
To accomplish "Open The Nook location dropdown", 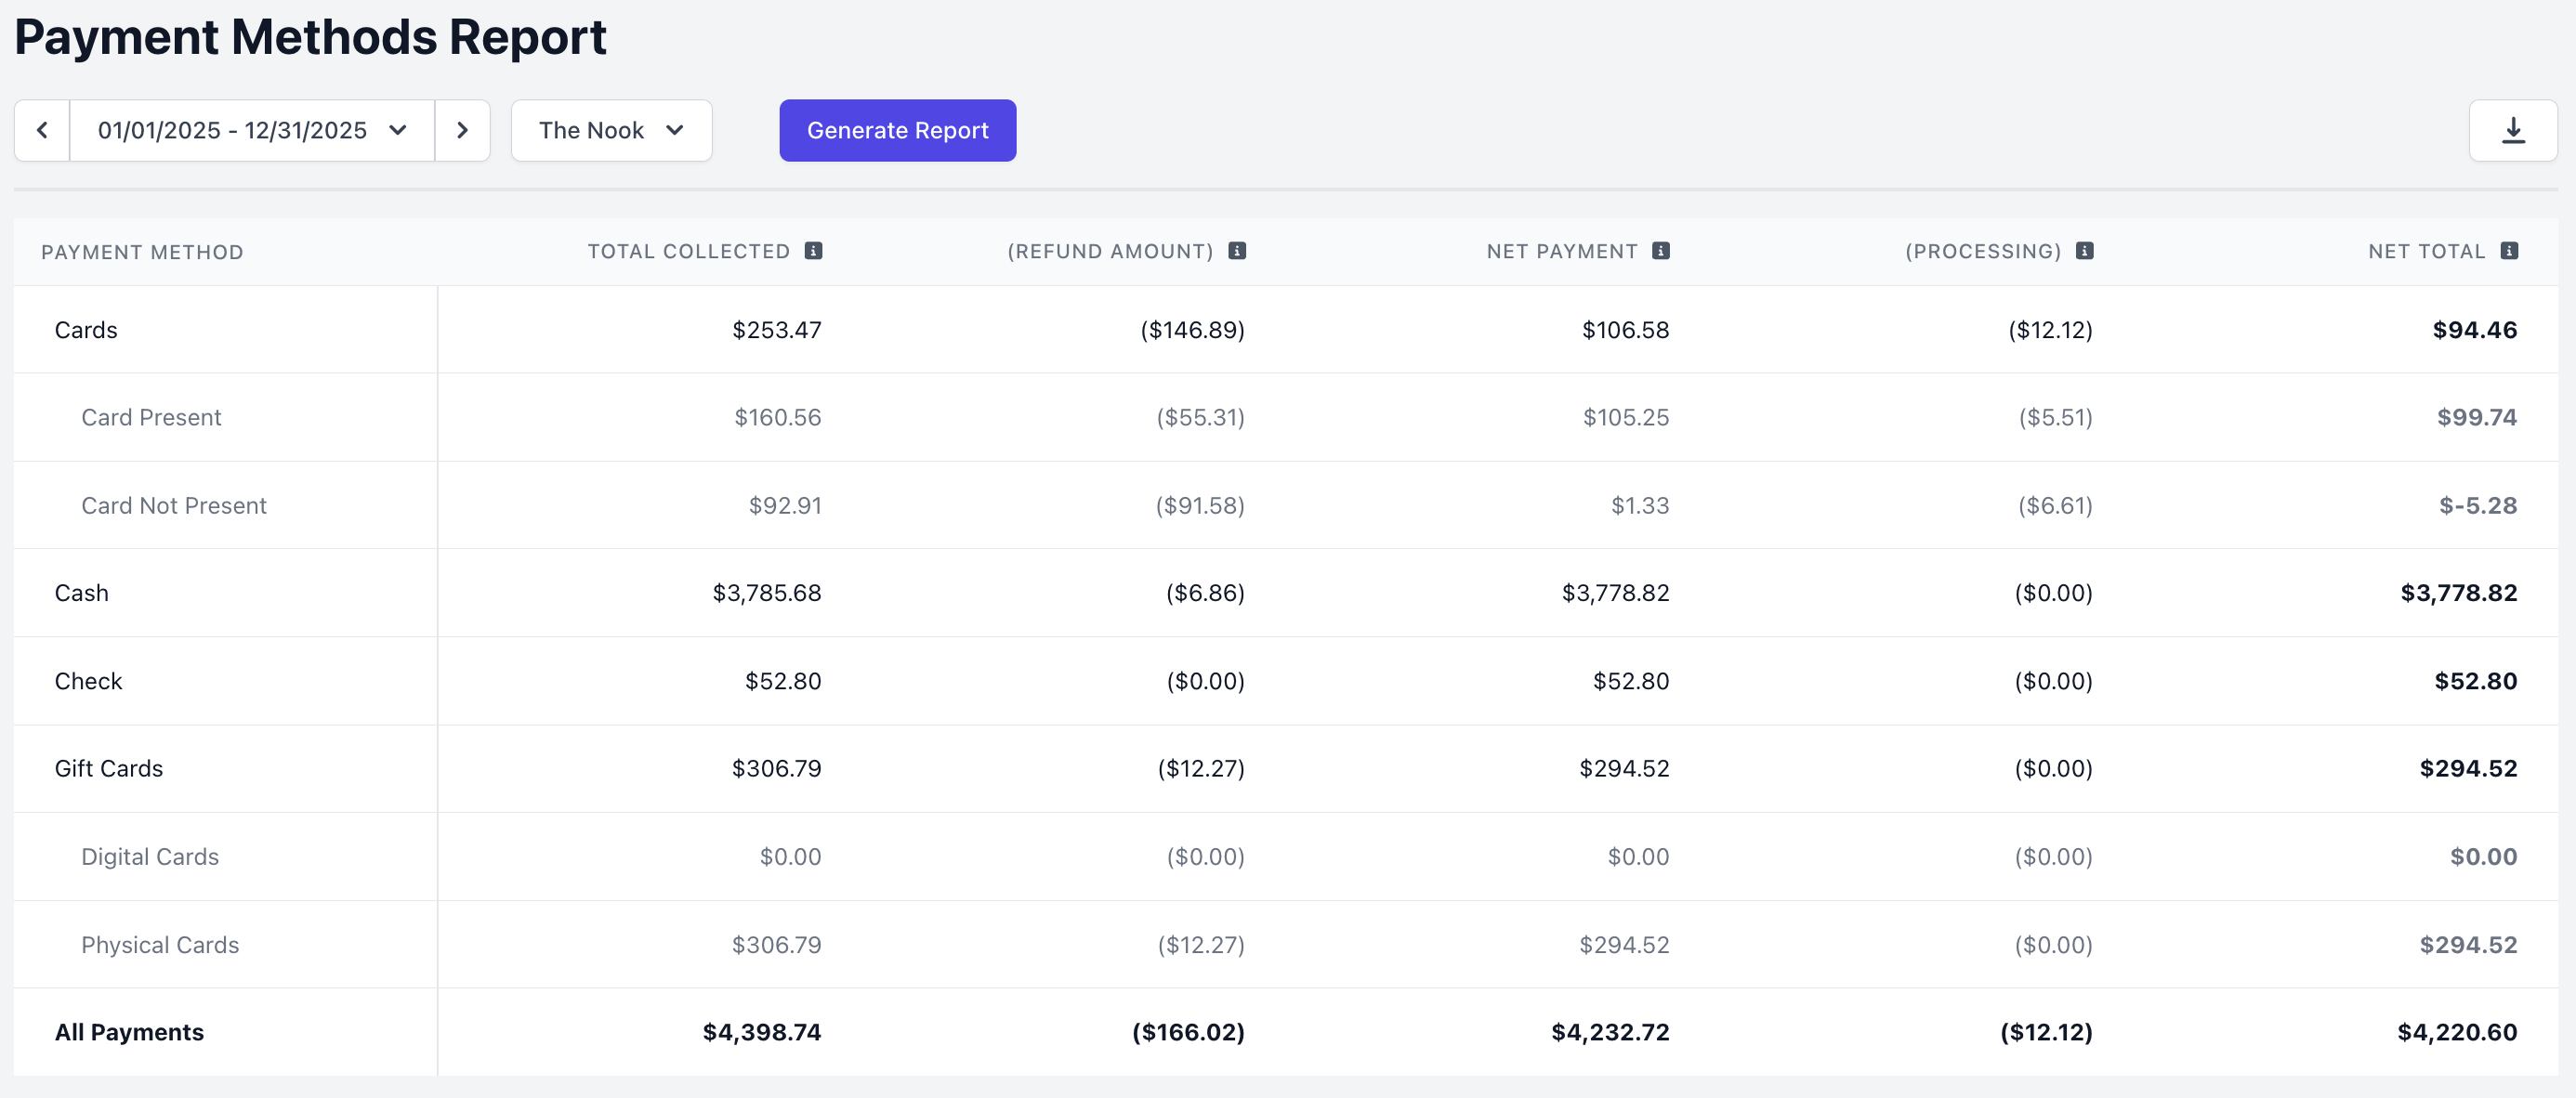I will point(611,130).
